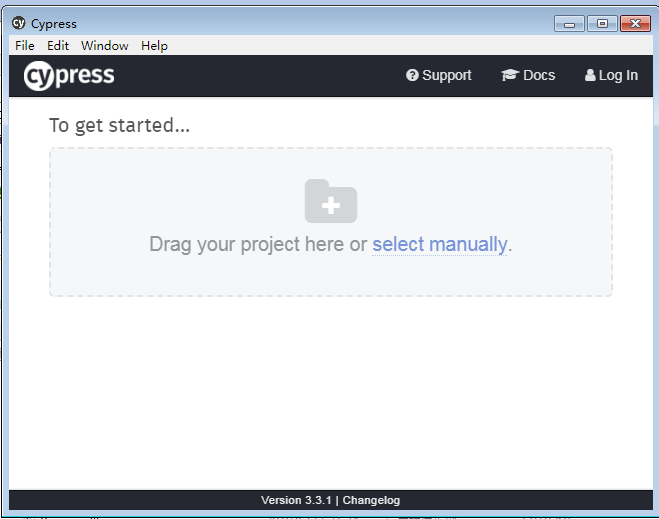Open the Help menu
The height and width of the screenshot is (519, 659).
(154, 45)
